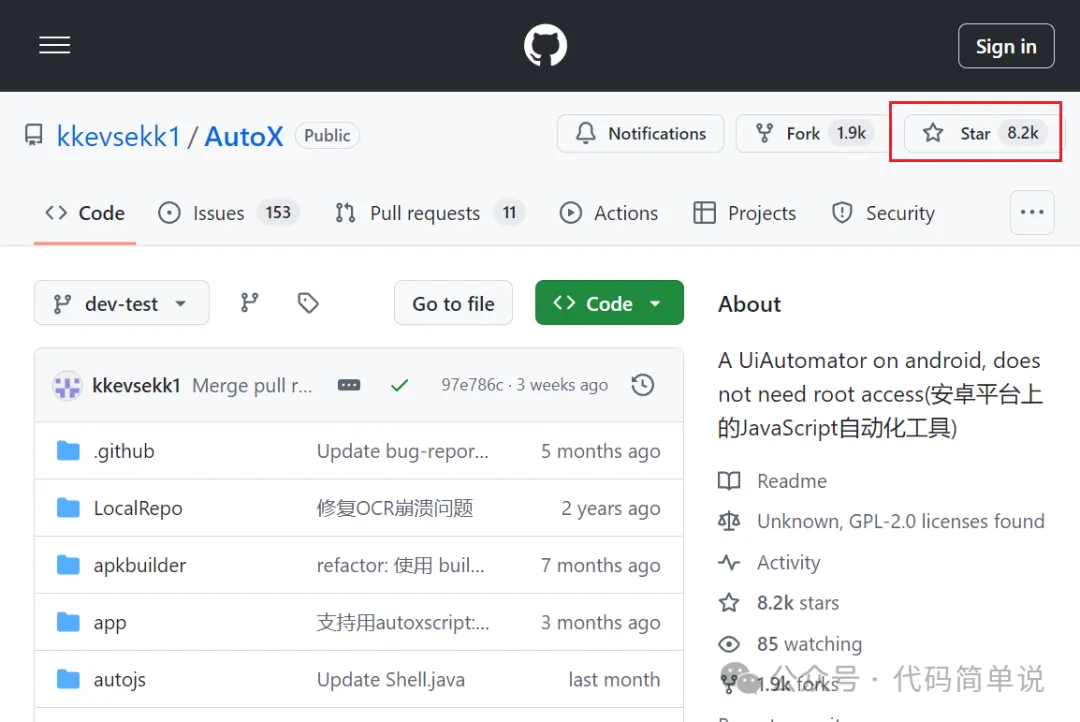Click the star icon beside 8.2k stars
Screen dimensions: 1080x722
click(x=729, y=603)
